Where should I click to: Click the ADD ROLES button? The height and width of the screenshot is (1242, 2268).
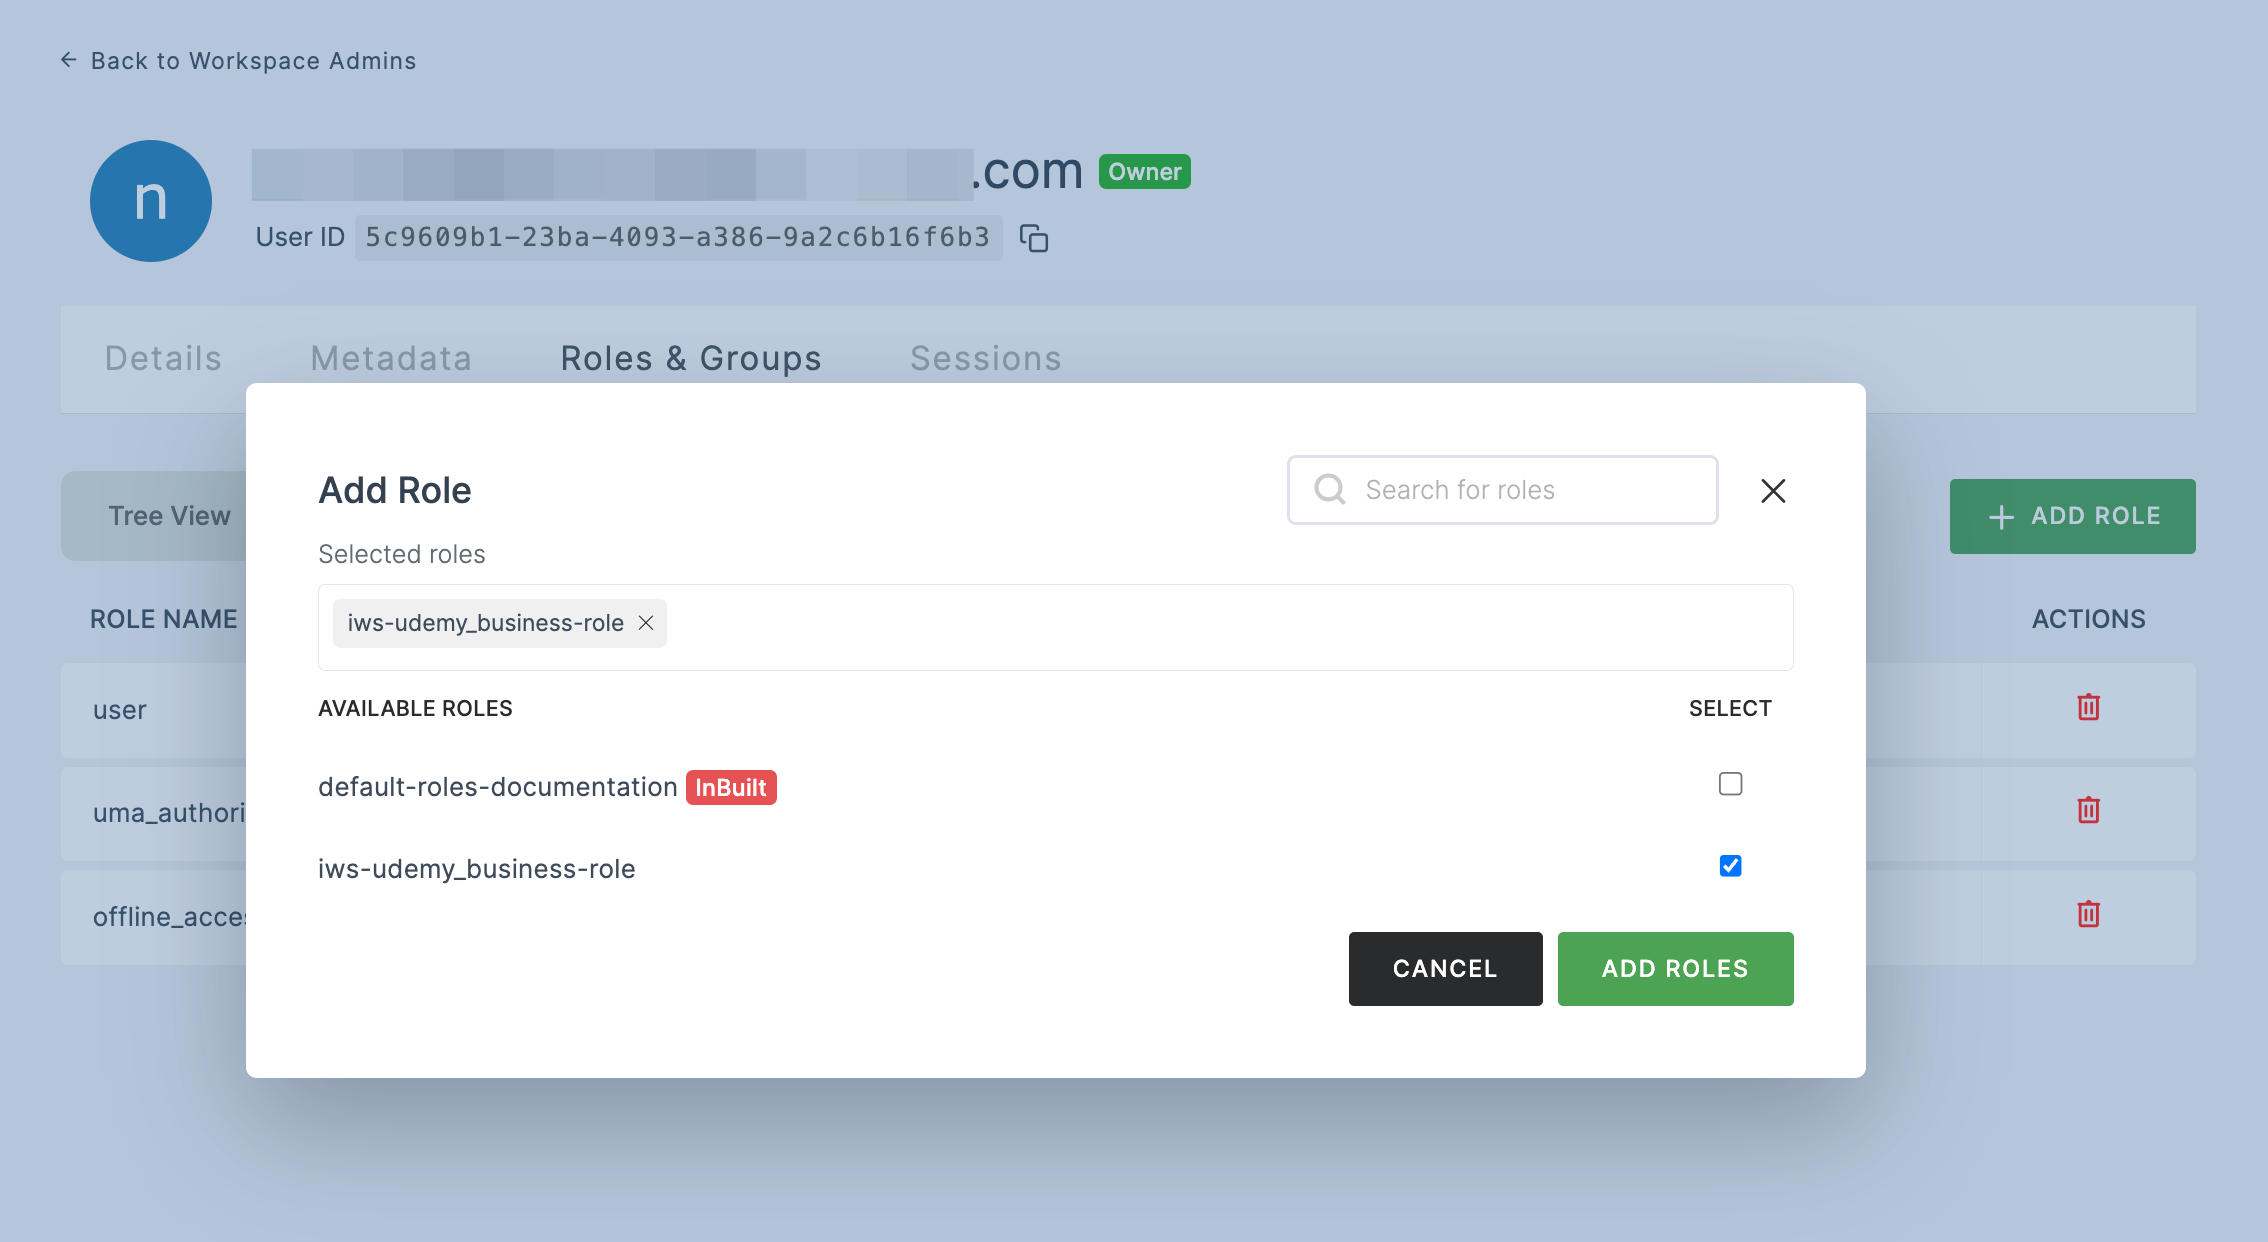(1675, 968)
